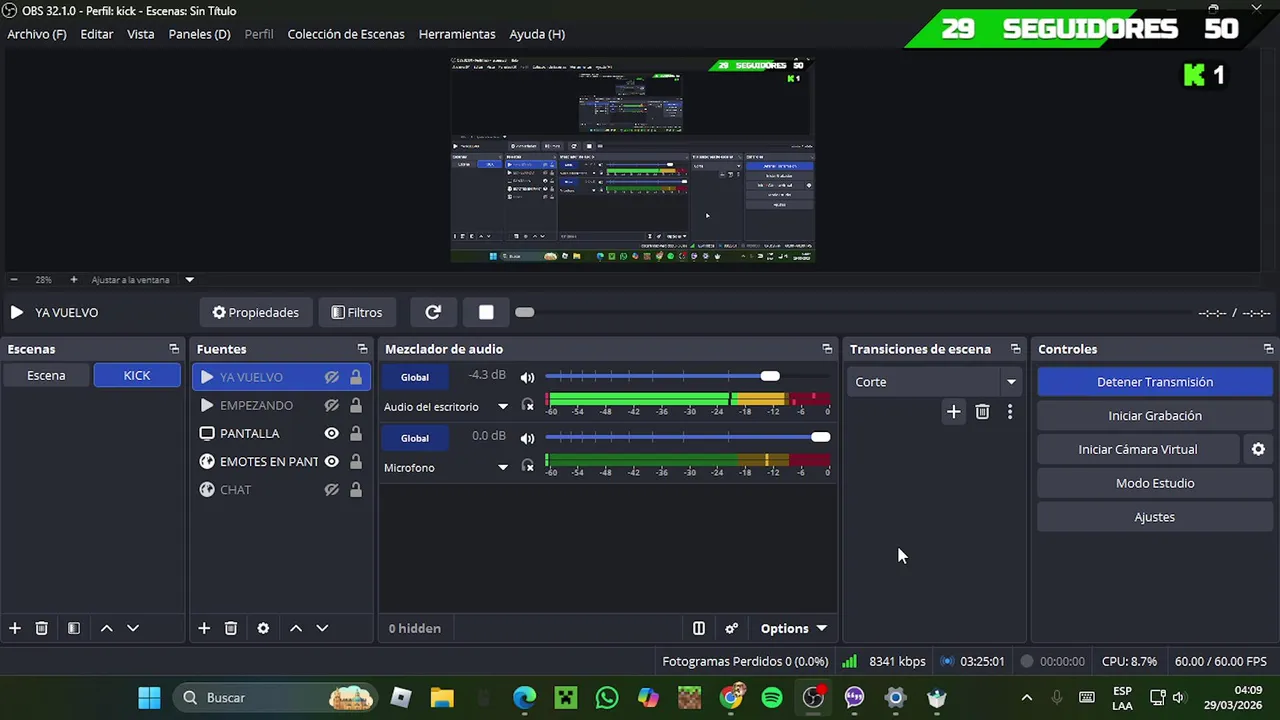Toggle visibility of YA VUELVO source
The height and width of the screenshot is (720, 1280).
[x=331, y=377]
